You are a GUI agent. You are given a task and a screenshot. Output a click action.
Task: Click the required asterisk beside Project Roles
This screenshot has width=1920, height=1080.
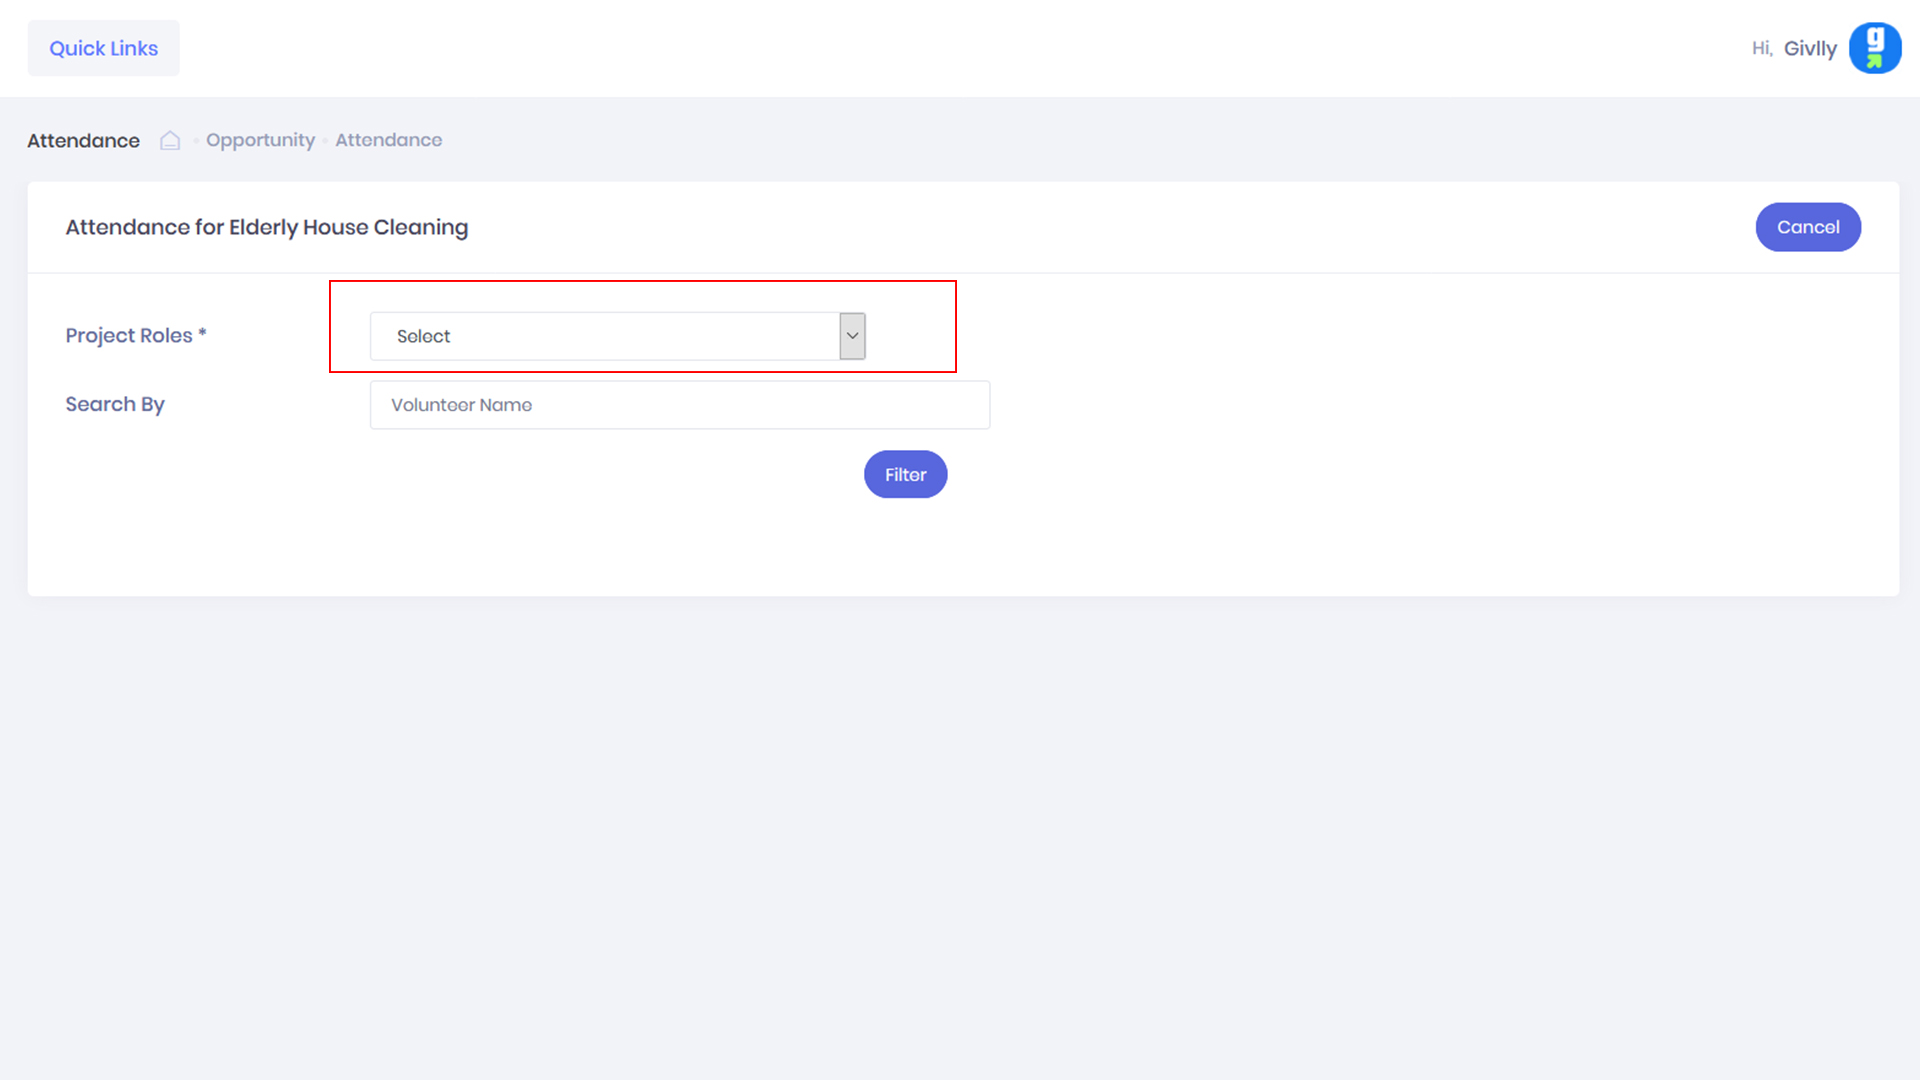202,333
